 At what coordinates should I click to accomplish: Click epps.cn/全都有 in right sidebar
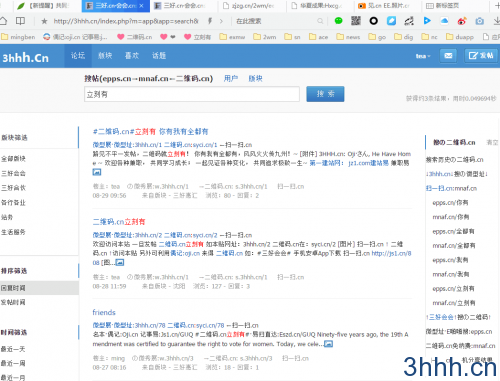click(x=453, y=231)
